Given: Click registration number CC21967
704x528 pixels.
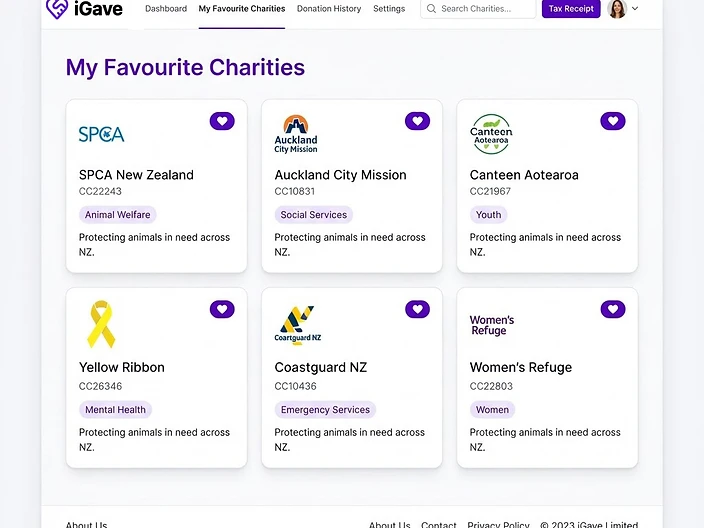Looking at the screenshot, I should (490, 191).
